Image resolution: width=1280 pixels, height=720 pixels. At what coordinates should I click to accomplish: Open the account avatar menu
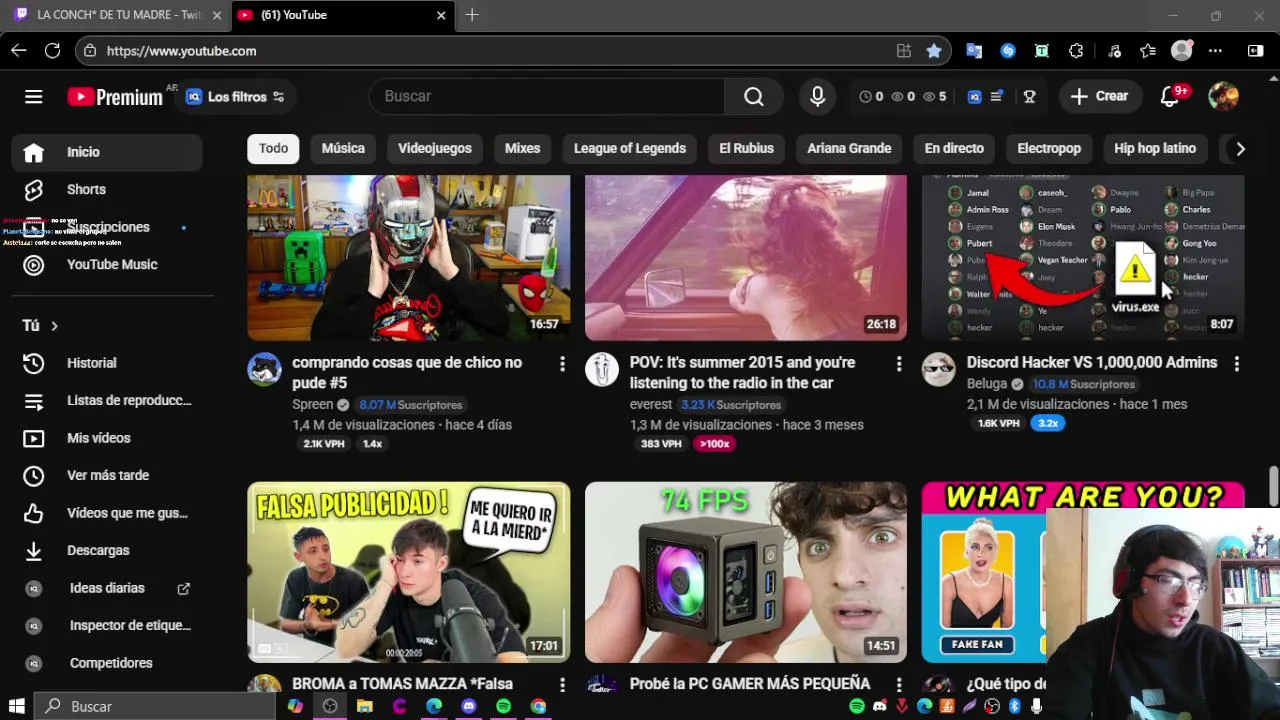(1224, 96)
